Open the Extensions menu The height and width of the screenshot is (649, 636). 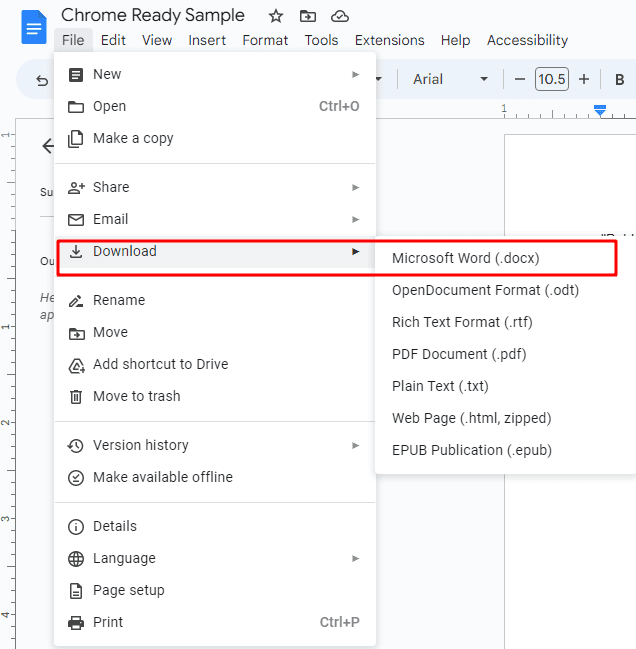[x=389, y=40]
